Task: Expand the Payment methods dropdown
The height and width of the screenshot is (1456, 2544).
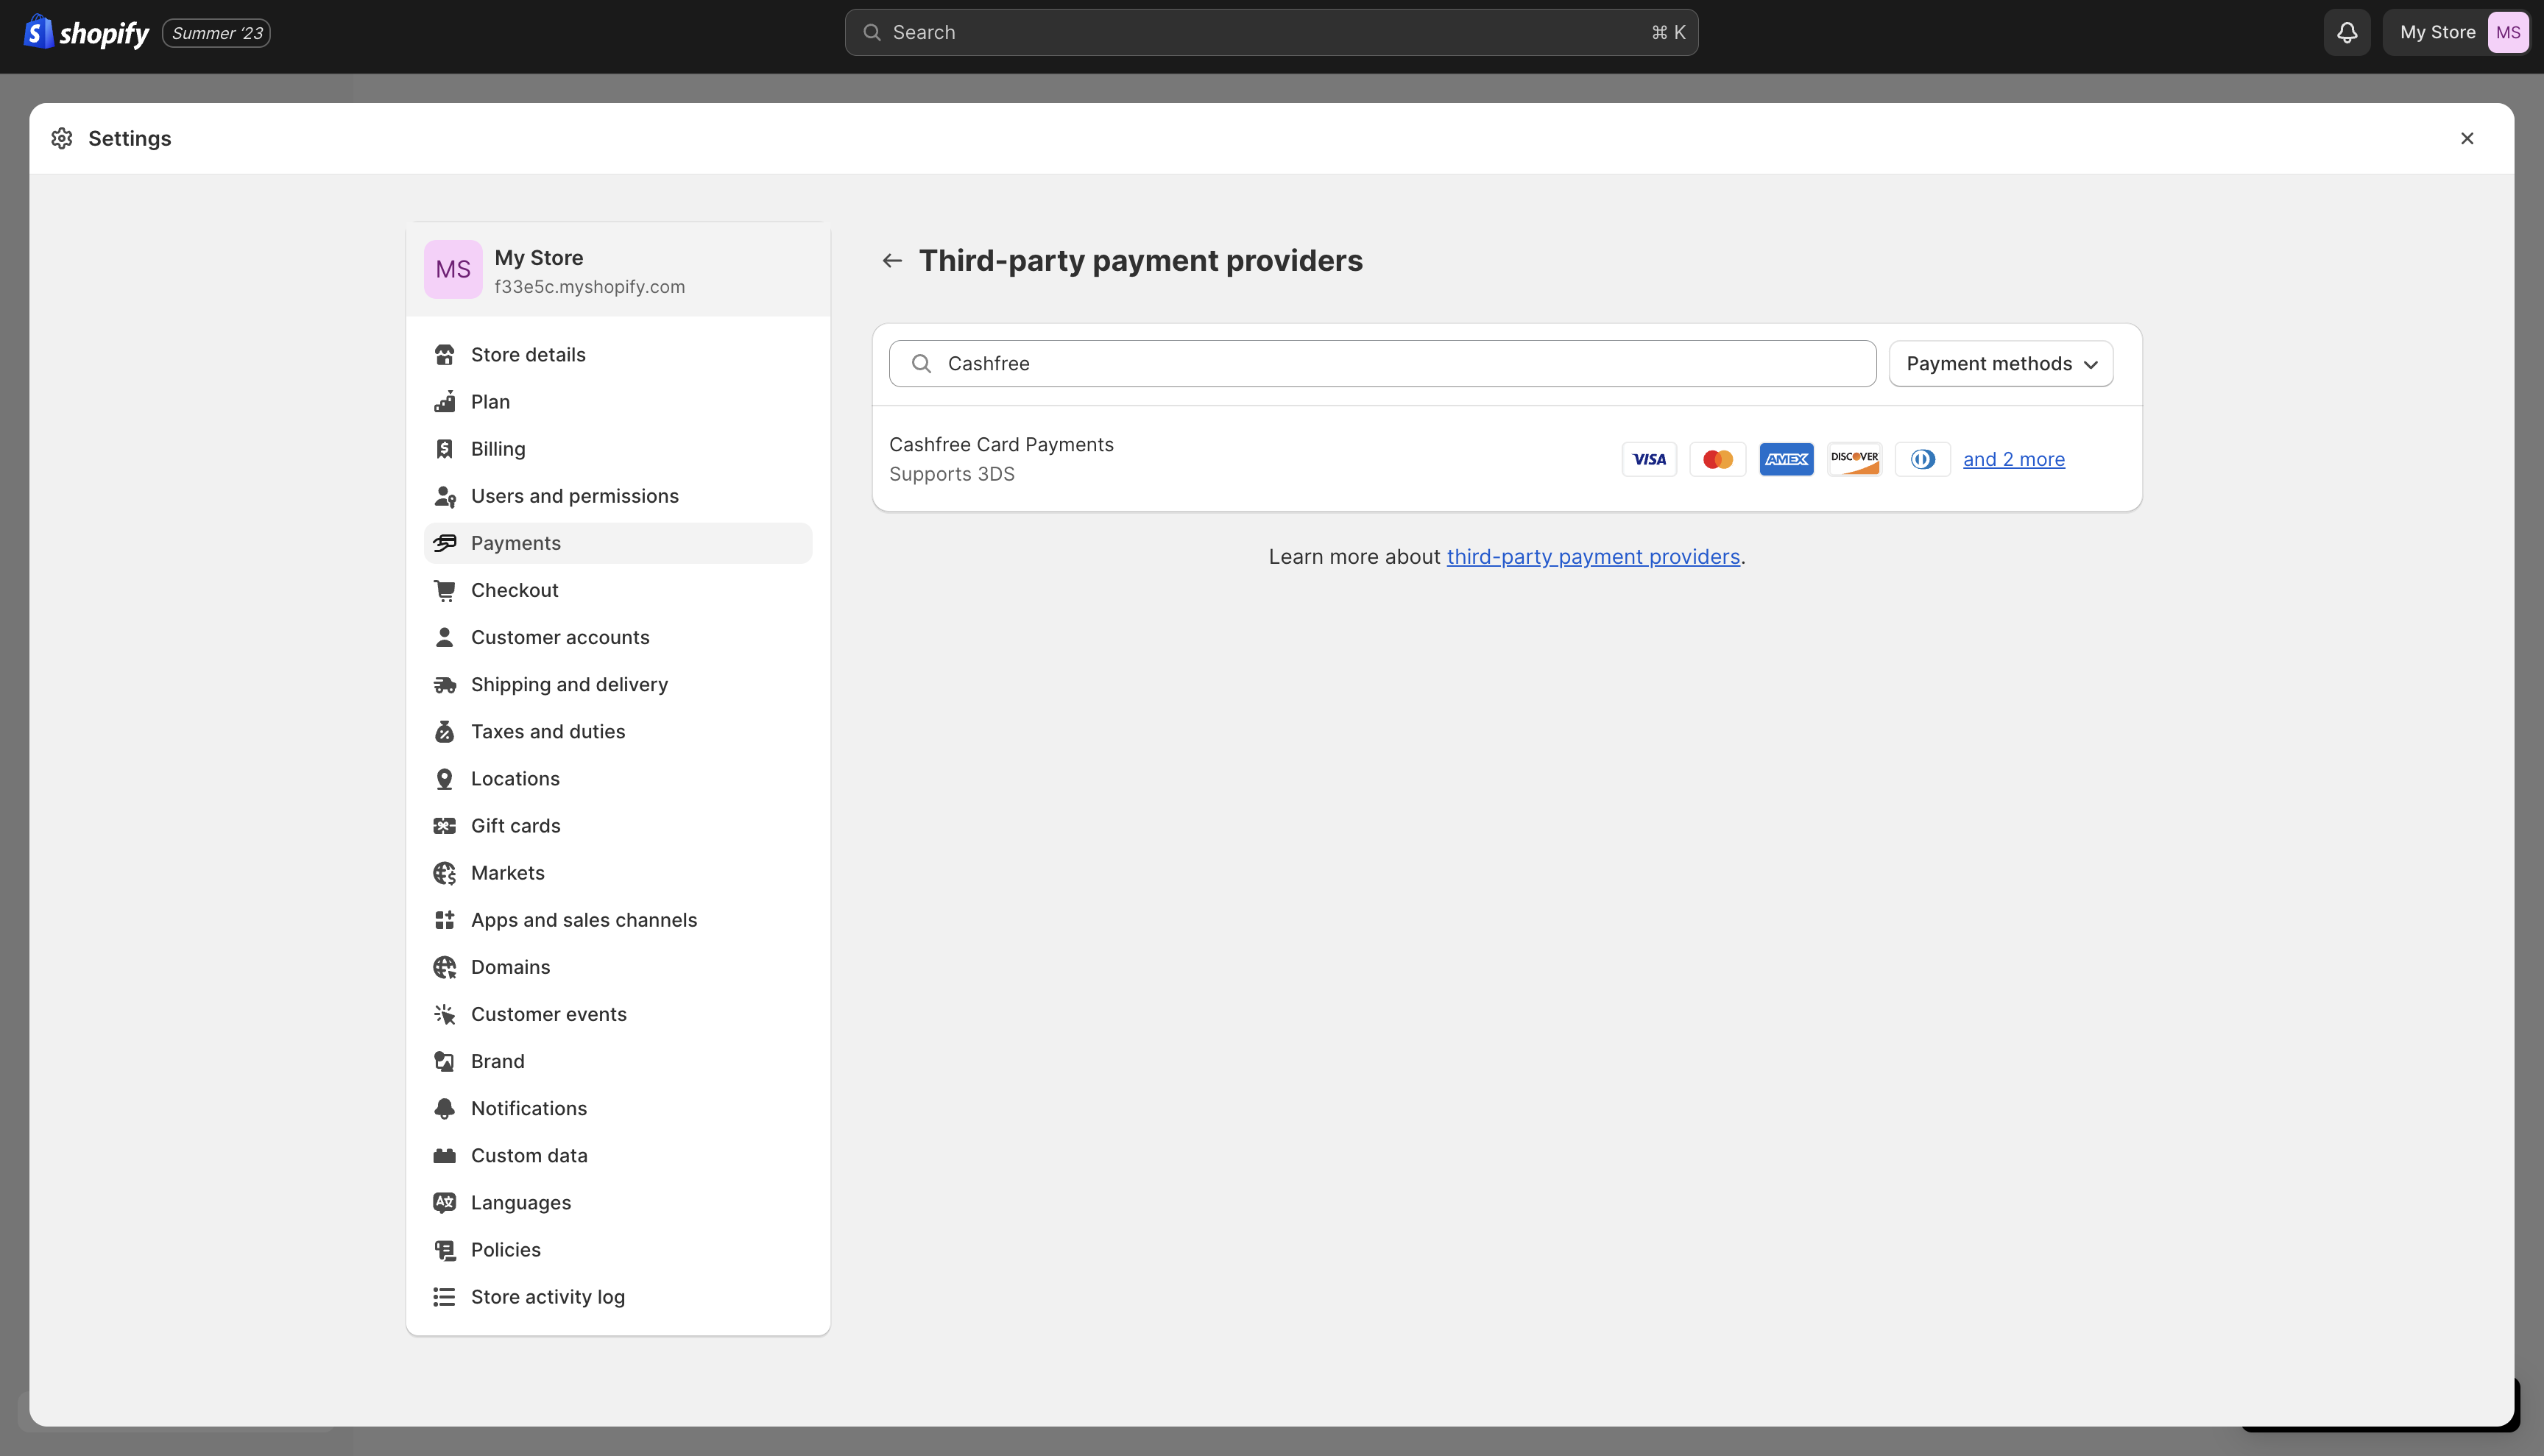Action: 2000,364
